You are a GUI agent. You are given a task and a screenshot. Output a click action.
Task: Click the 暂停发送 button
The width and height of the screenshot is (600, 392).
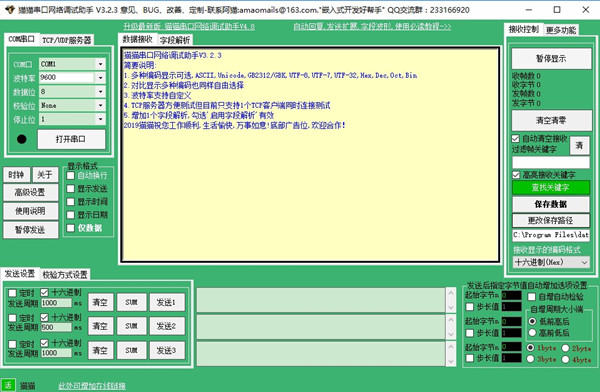click(31, 230)
